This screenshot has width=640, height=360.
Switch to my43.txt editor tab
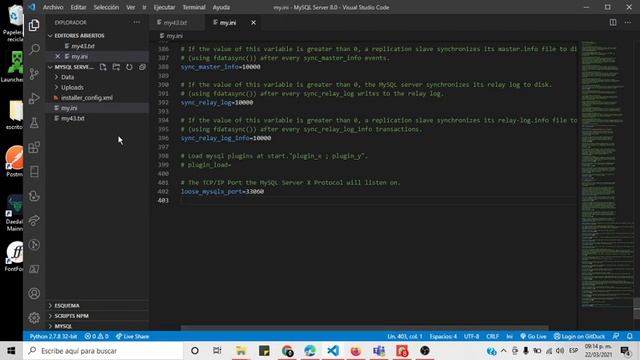(x=176, y=23)
